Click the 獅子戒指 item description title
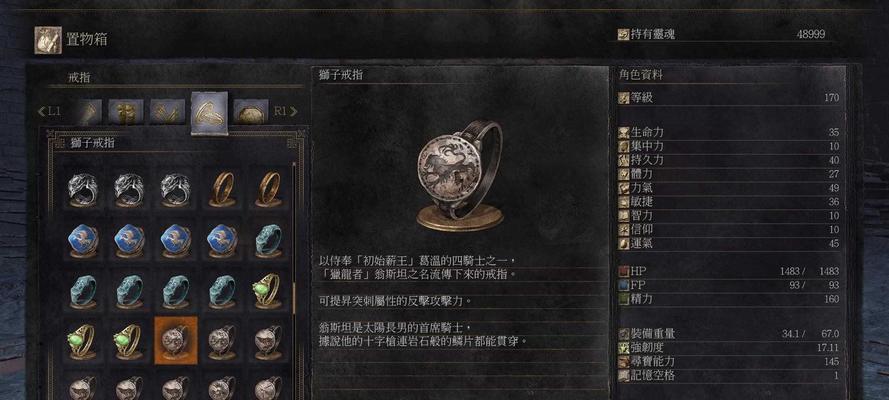The width and height of the screenshot is (889, 400). click(x=341, y=75)
